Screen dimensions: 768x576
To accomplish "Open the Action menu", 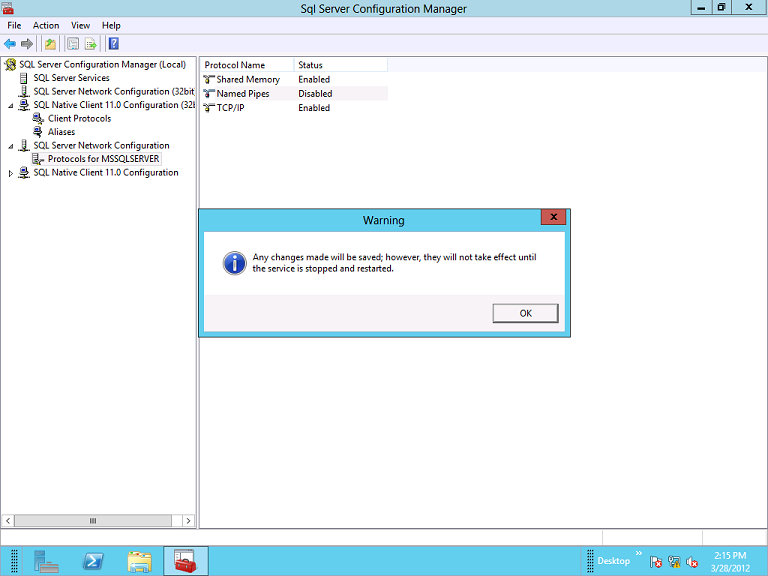I will coord(46,25).
